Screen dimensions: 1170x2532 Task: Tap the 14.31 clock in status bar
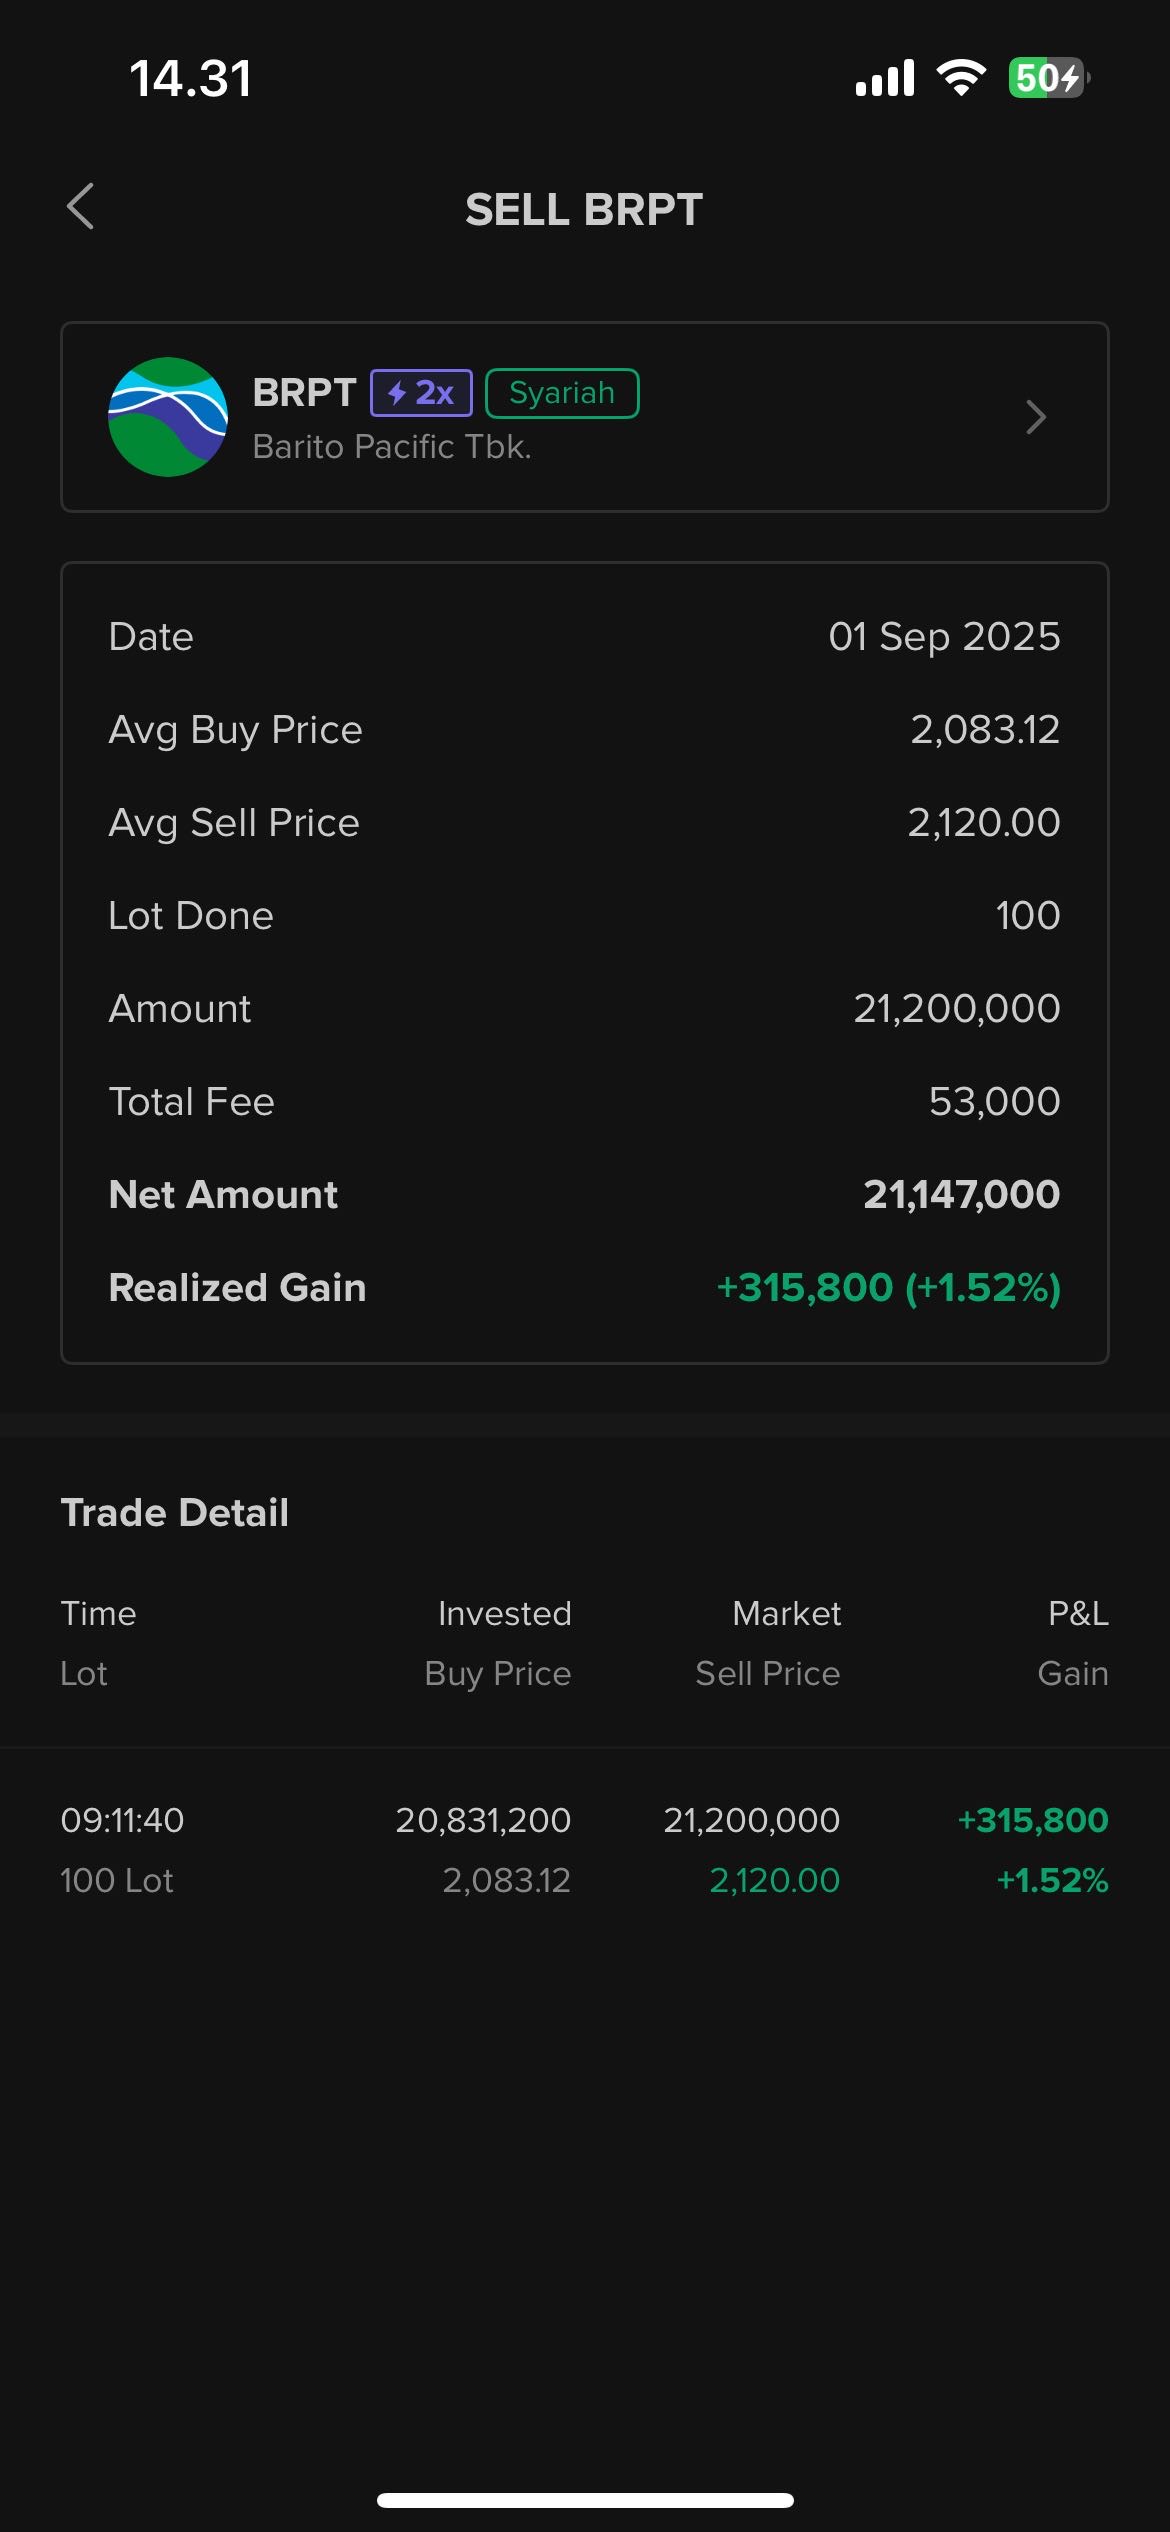coord(190,78)
